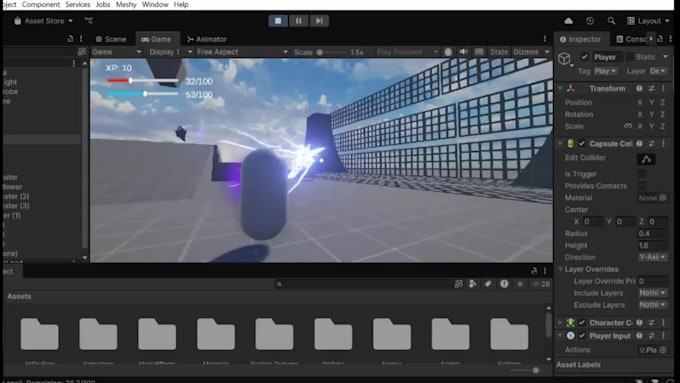
Task: Open the version control icon next to Asset Store
Action: click(x=89, y=20)
